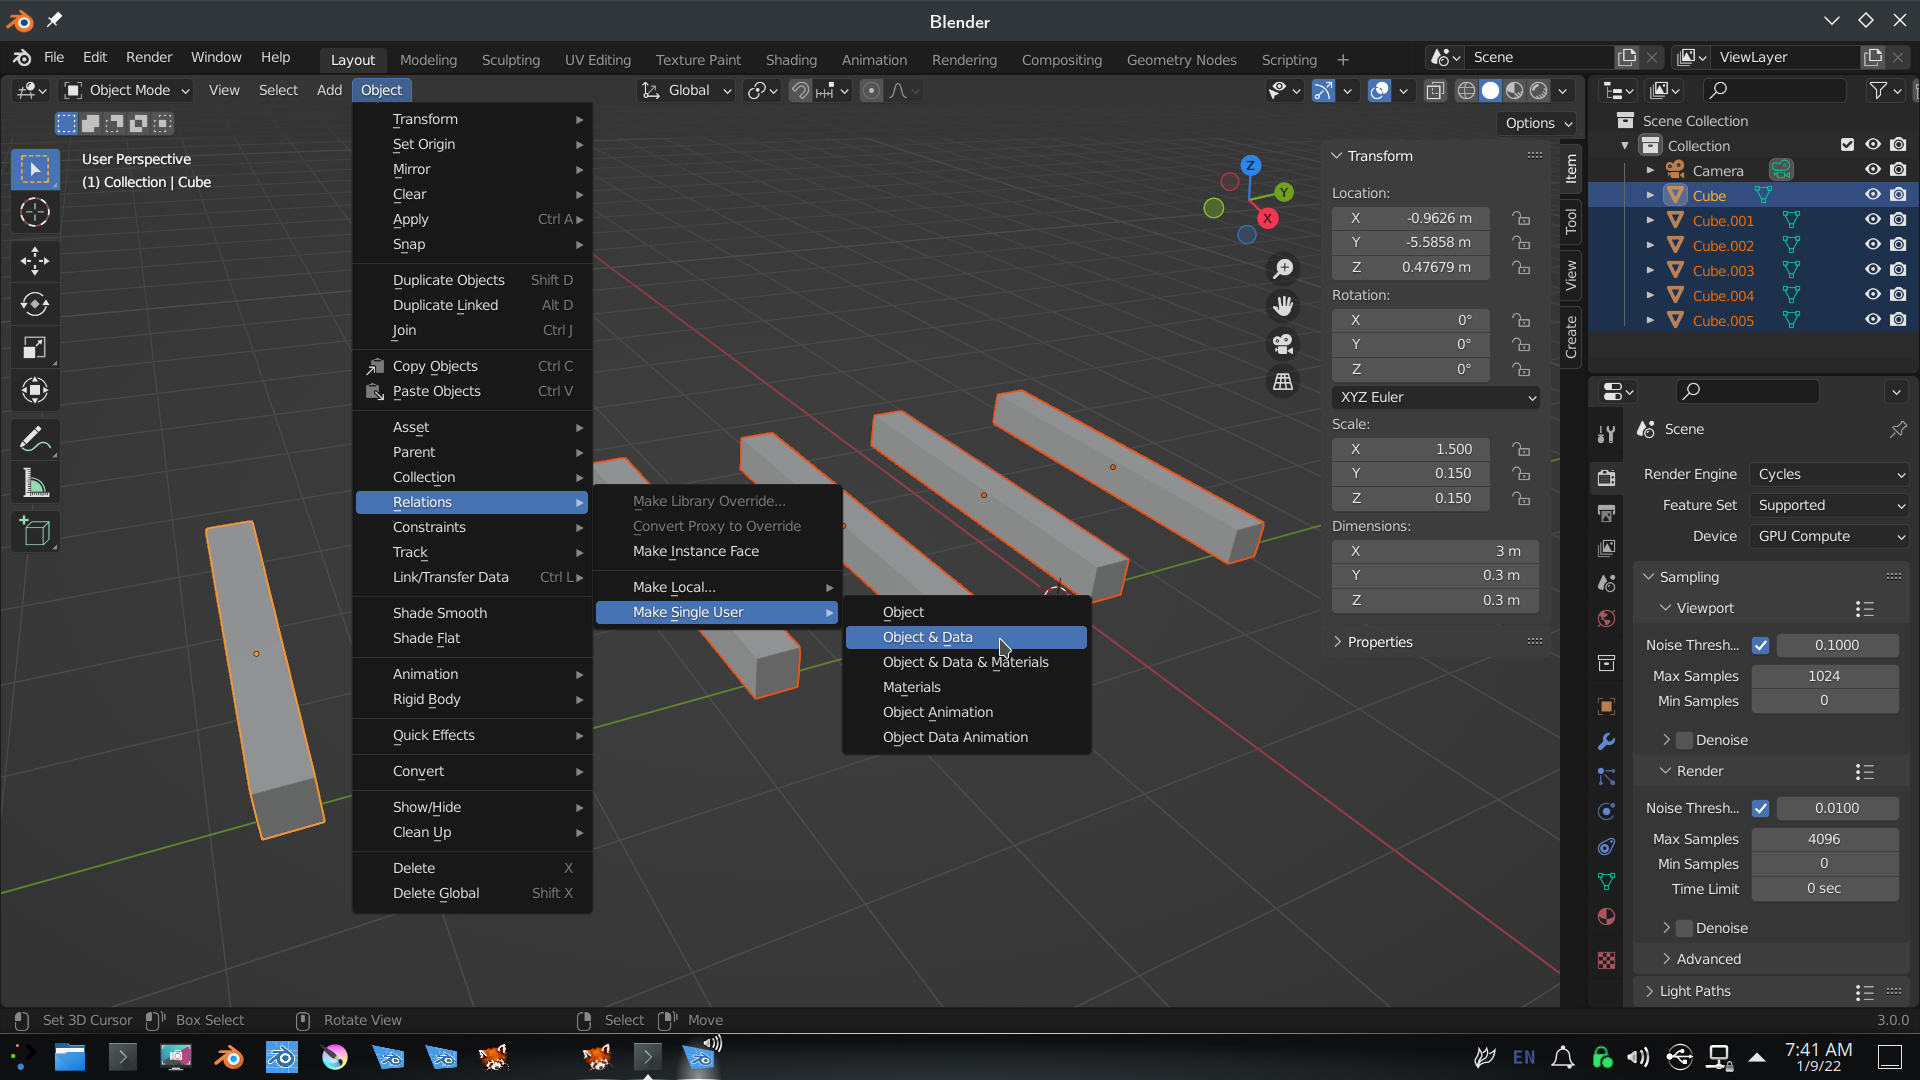The width and height of the screenshot is (1920, 1080).
Task: Click Make Instance Face menu entry
Action: pos(695,551)
